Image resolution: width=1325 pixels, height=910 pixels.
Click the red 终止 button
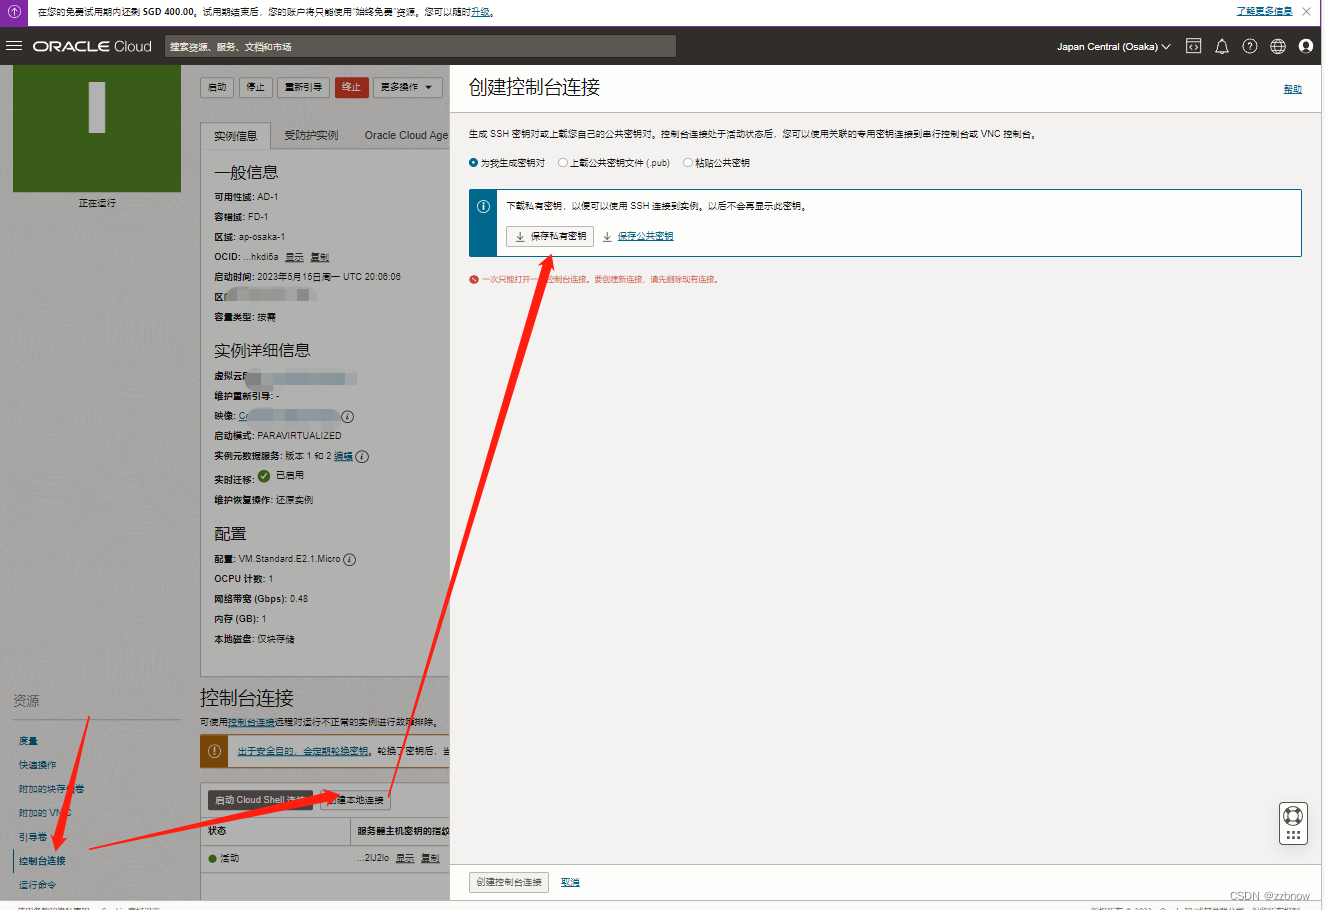coord(352,87)
